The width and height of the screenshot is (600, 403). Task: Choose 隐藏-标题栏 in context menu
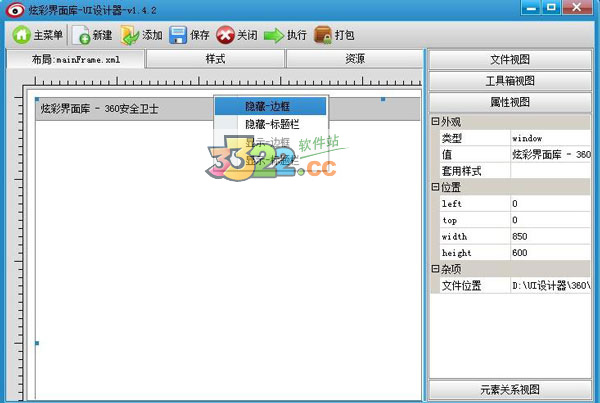pos(270,124)
